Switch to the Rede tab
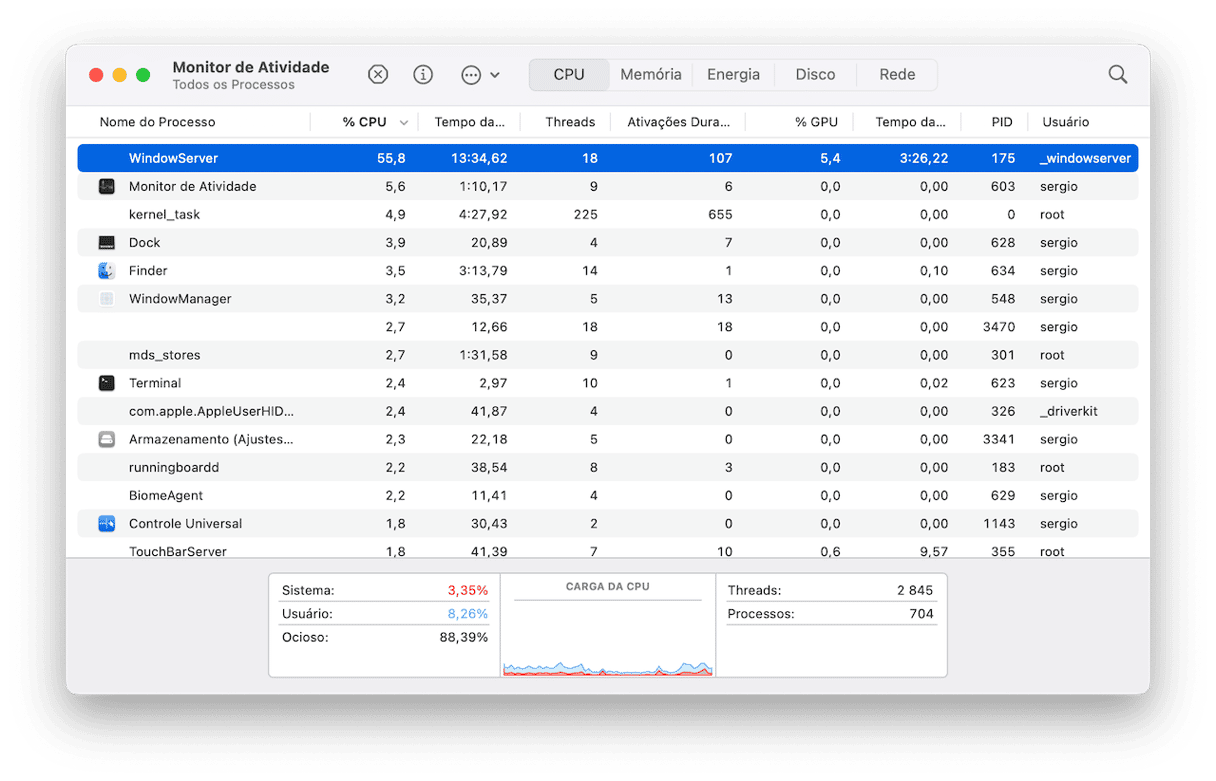 (897, 75)
